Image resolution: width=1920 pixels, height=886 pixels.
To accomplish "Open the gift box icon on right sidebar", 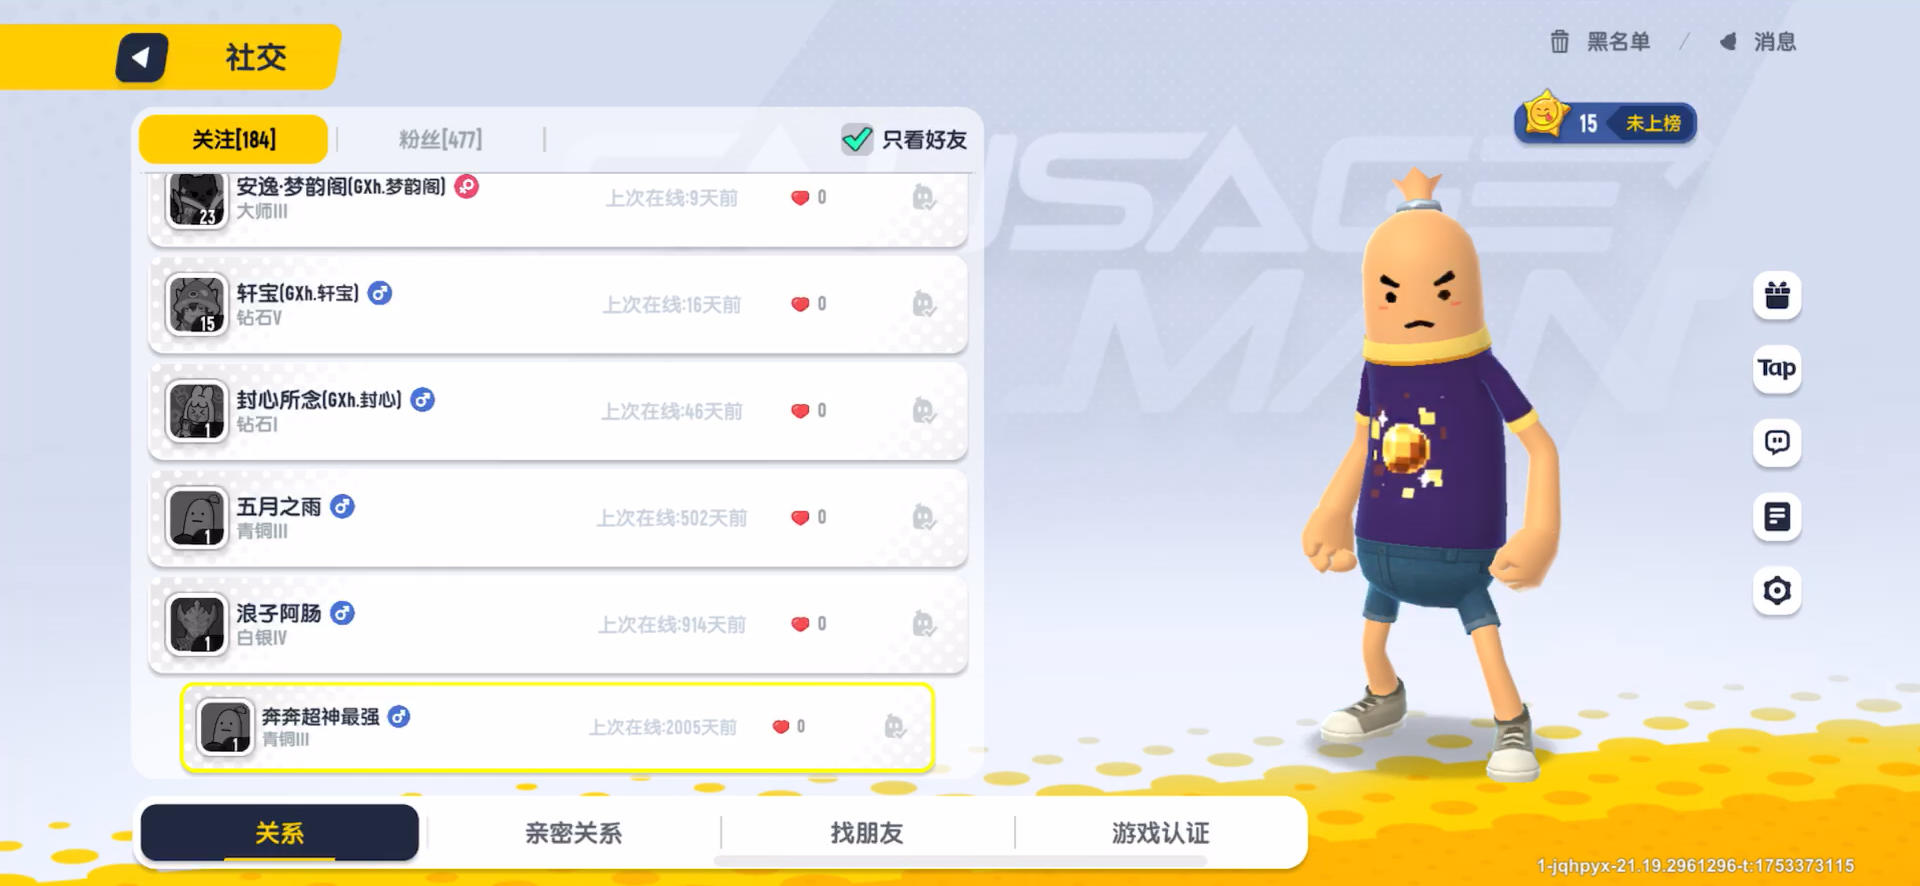I will [1777, 295].
